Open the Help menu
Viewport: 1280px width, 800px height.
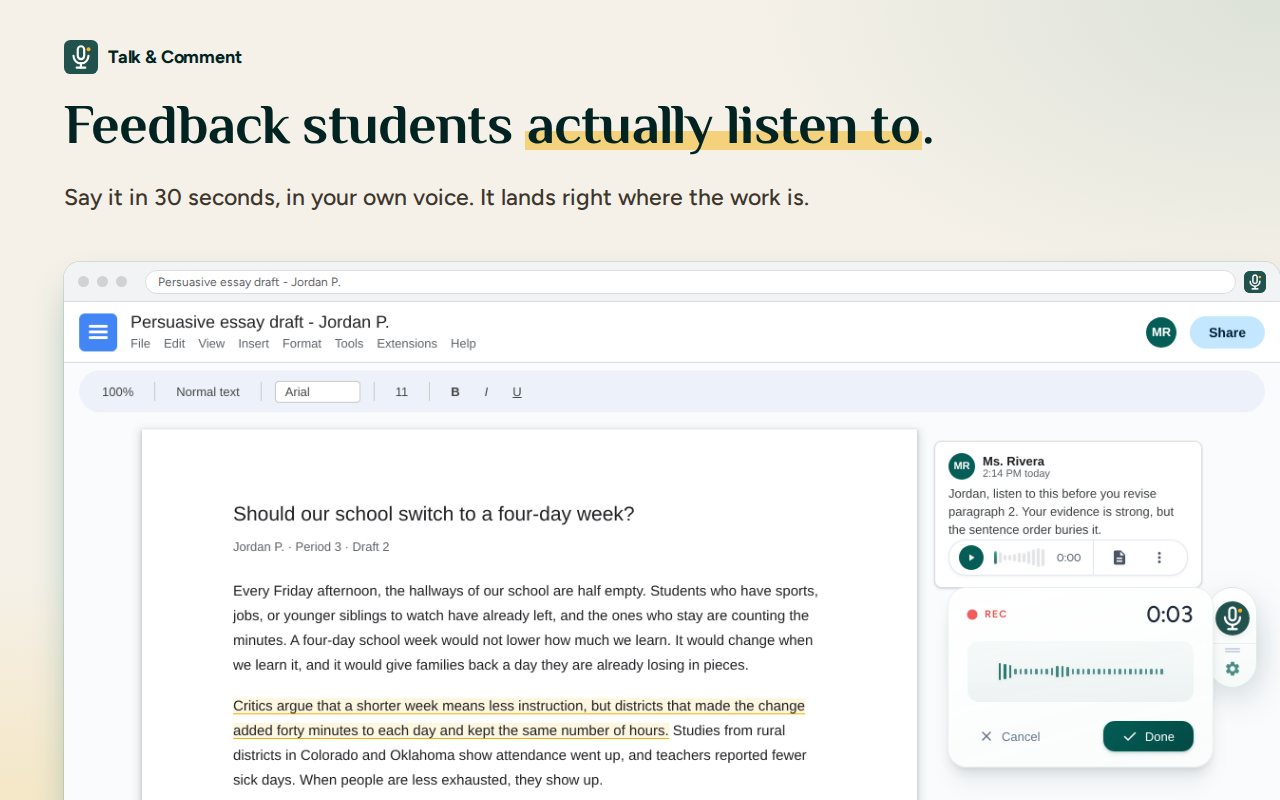click(x=463, y=343)
